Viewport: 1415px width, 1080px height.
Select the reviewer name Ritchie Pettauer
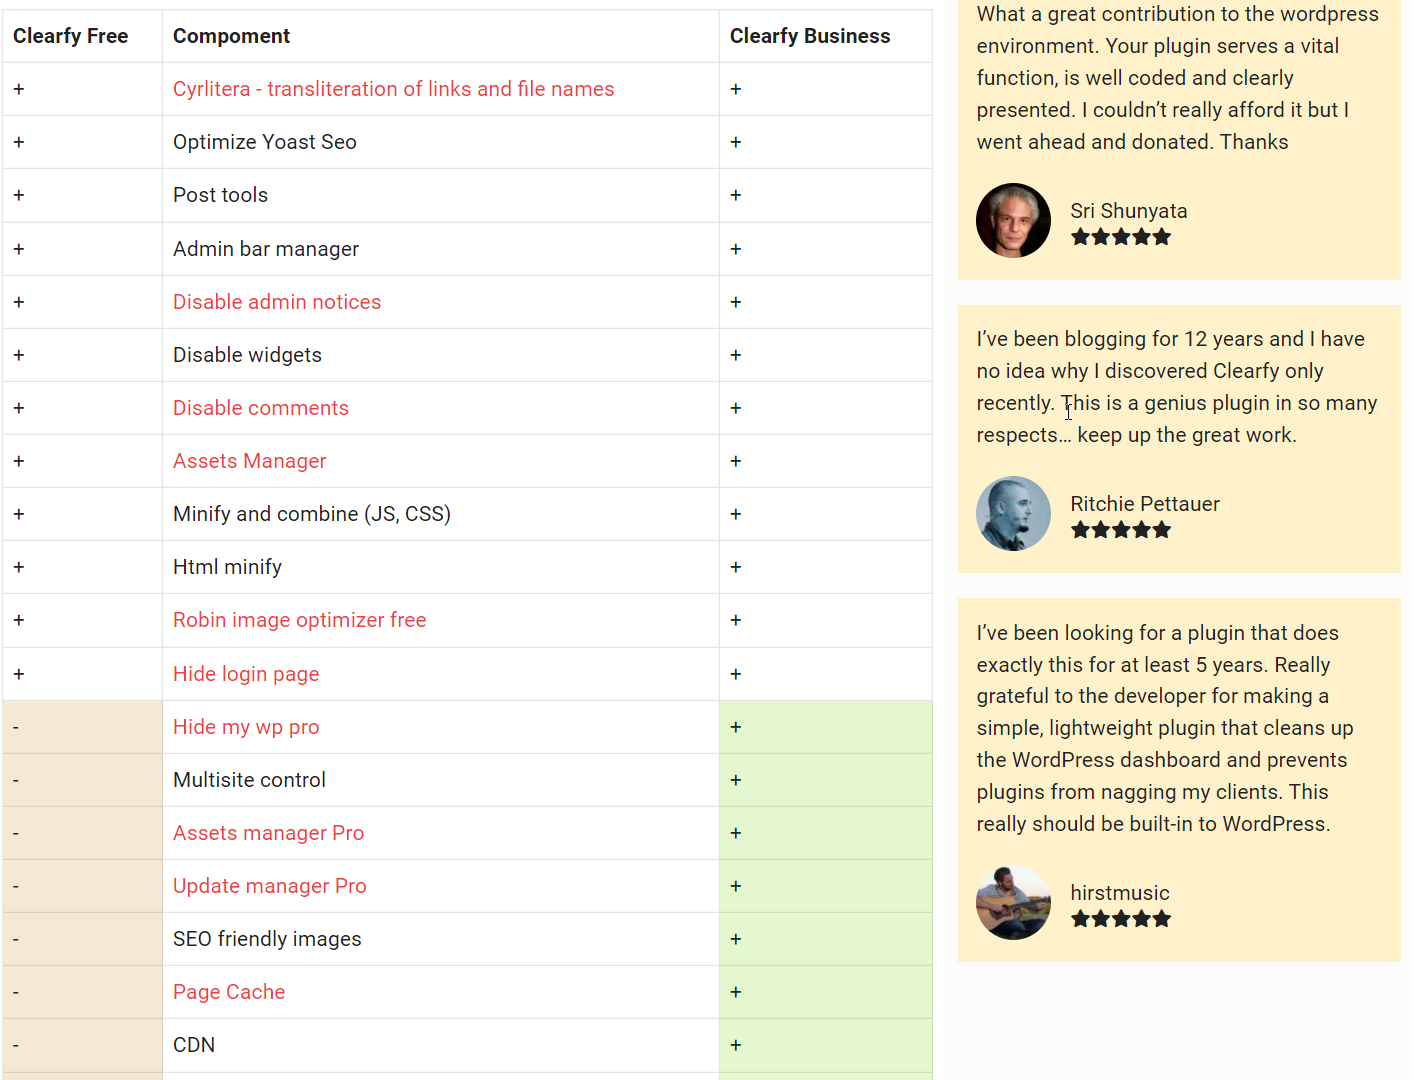pyautogui.click(x=1145, y=504)
